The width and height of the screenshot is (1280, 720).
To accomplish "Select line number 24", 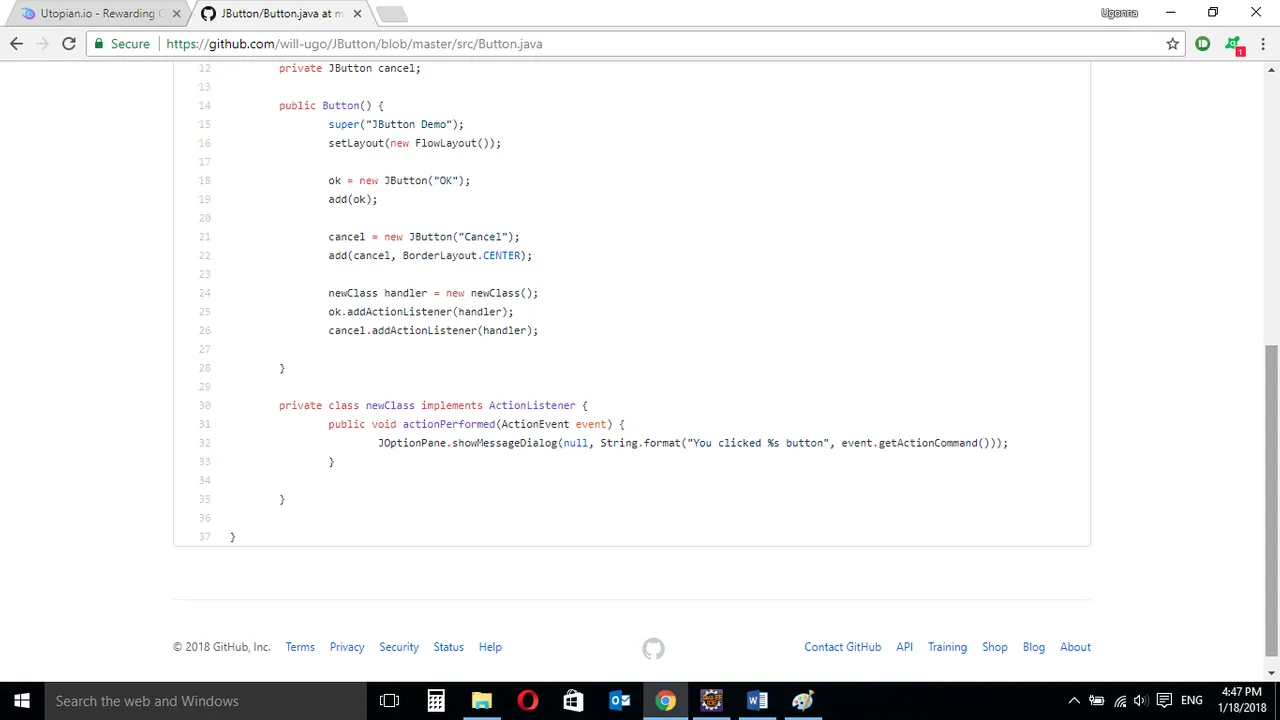I will 204,293.
